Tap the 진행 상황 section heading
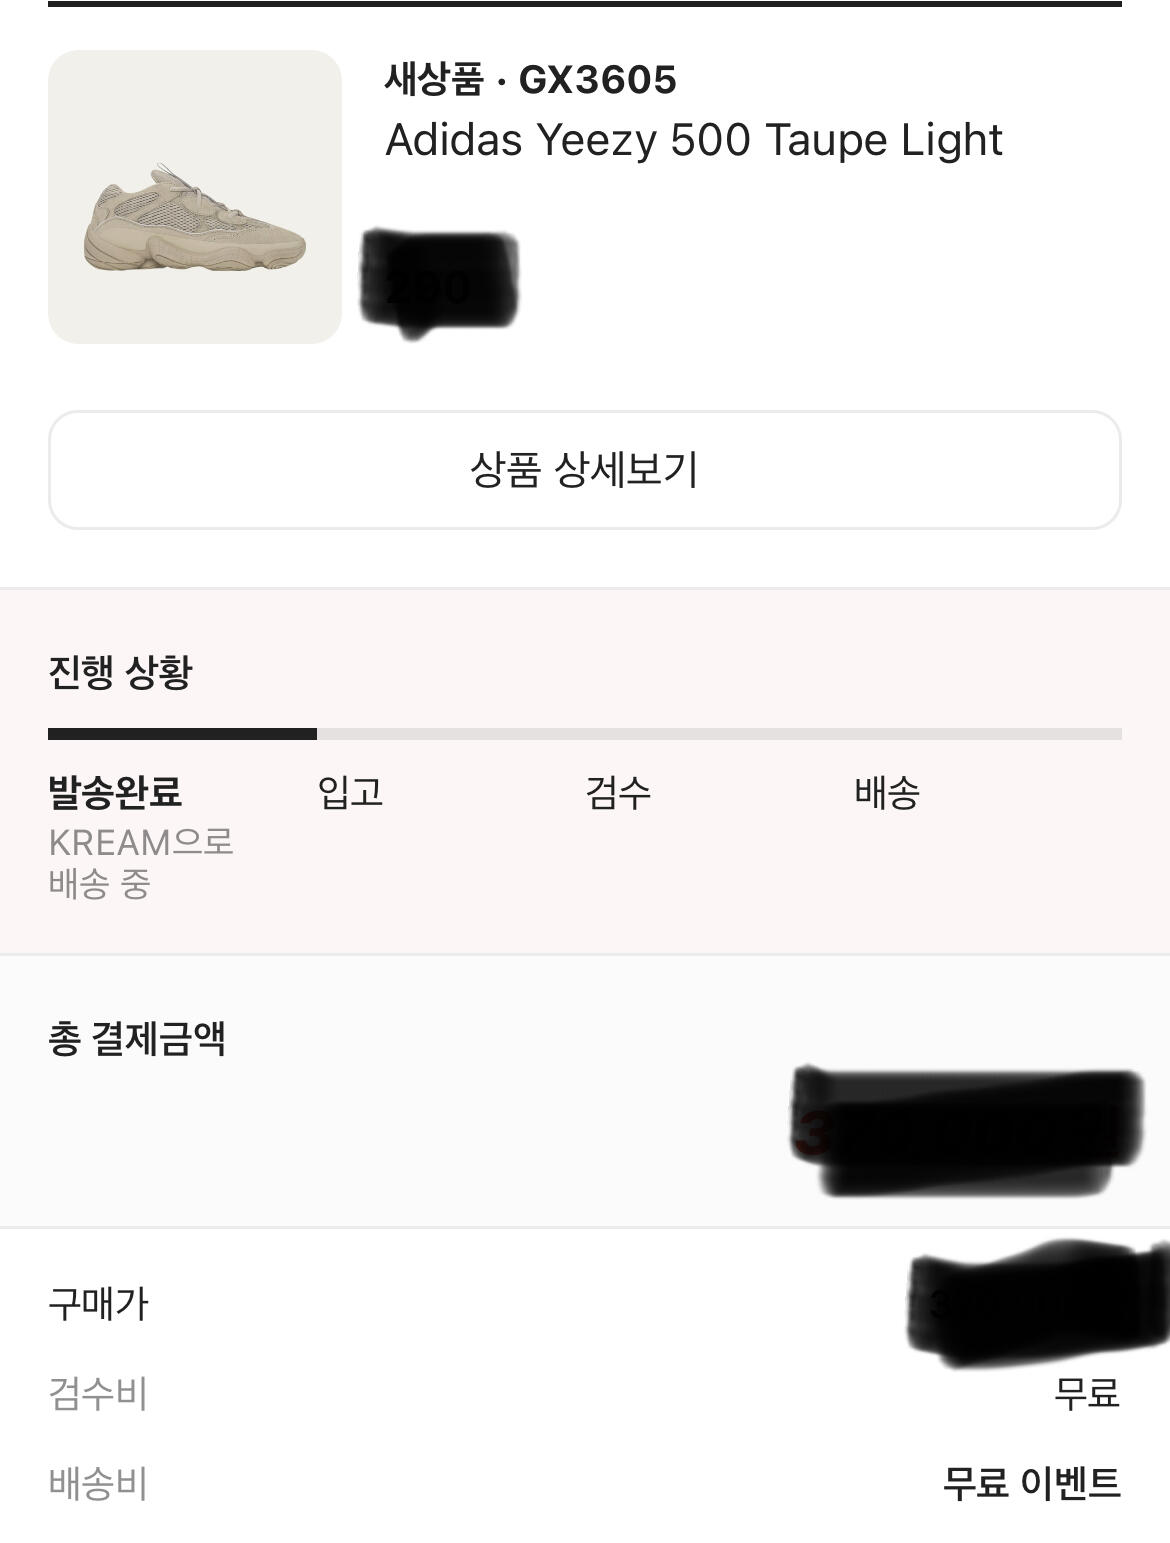The width and height of the screenshot is (1170, 1543). (x=120, y=672)
